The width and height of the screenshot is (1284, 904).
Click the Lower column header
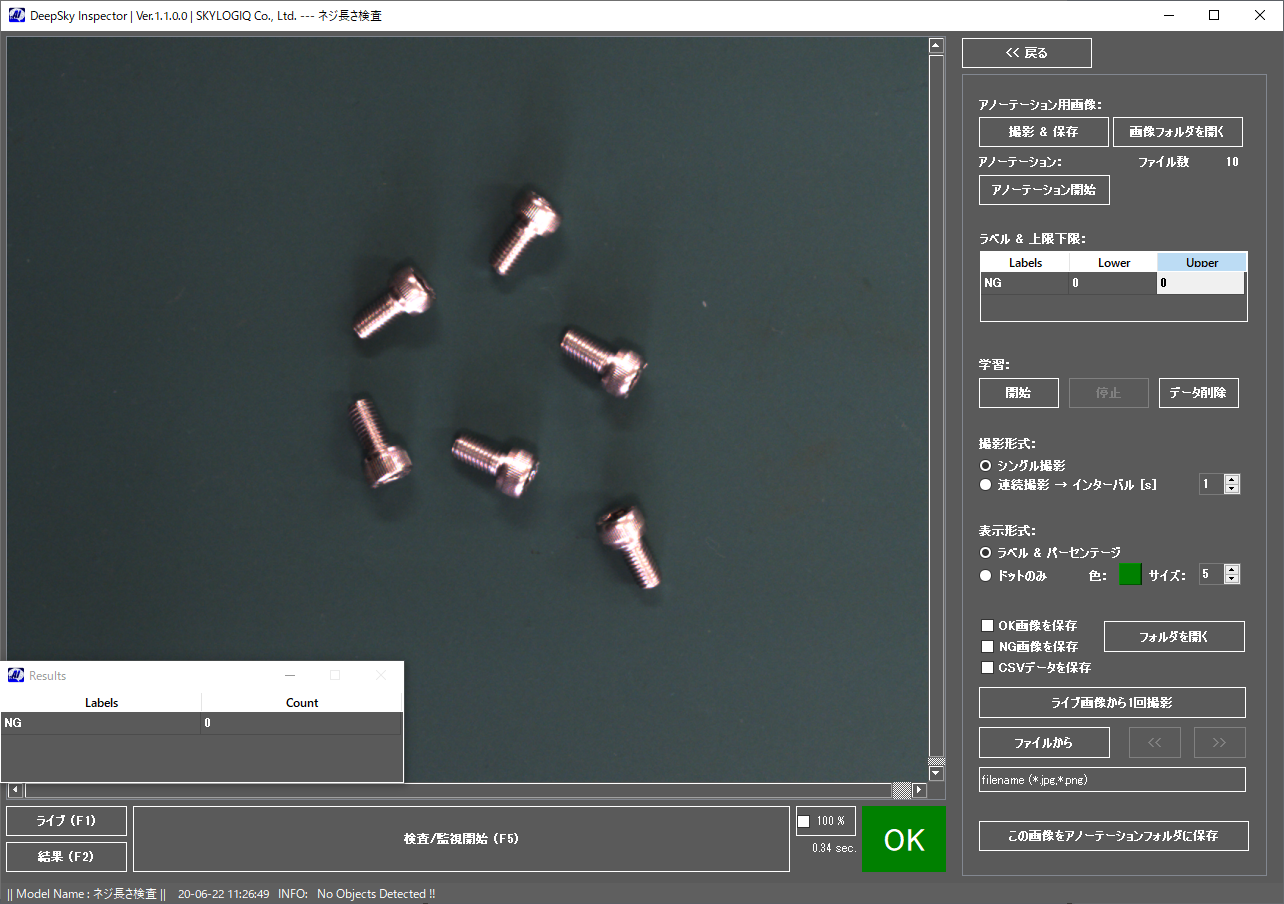coord(1114,263)
